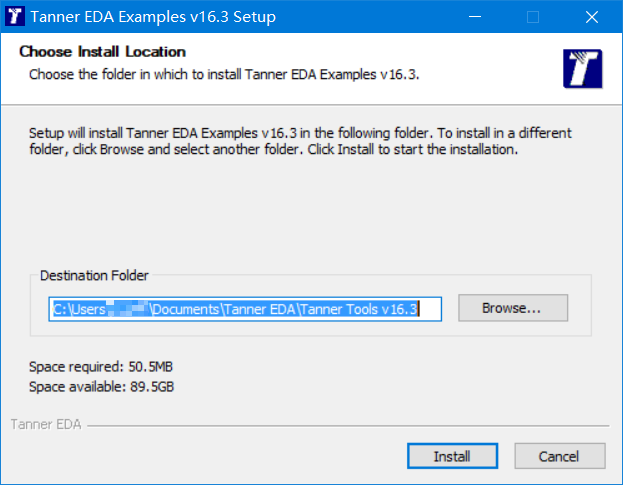The height and width of the screenshot is (485, 623).
Task: Cancel the setup wizard
Action: point(559,456)
